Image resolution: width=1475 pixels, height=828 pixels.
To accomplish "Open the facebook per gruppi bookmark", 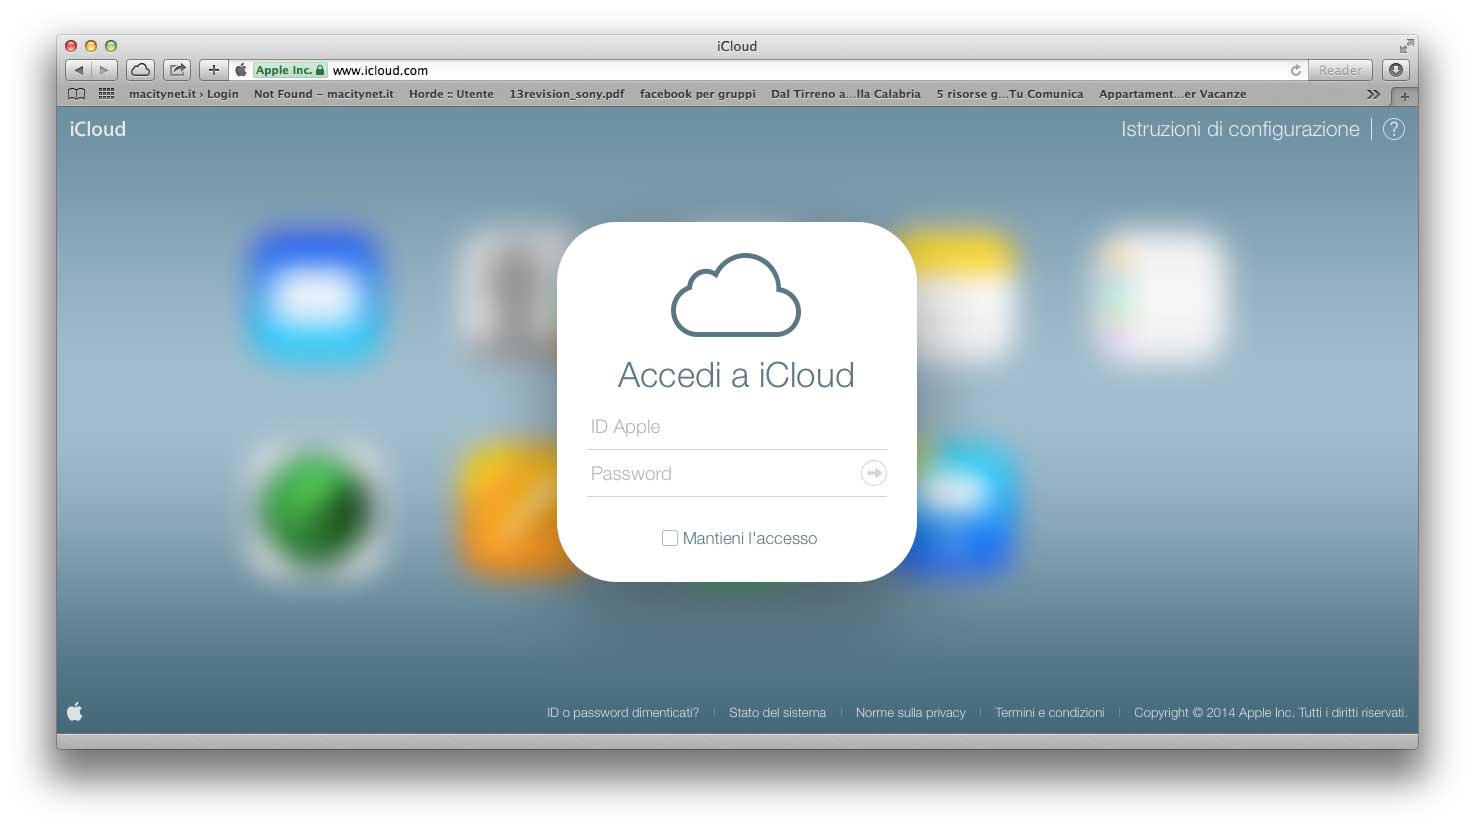I will point(698,94).
